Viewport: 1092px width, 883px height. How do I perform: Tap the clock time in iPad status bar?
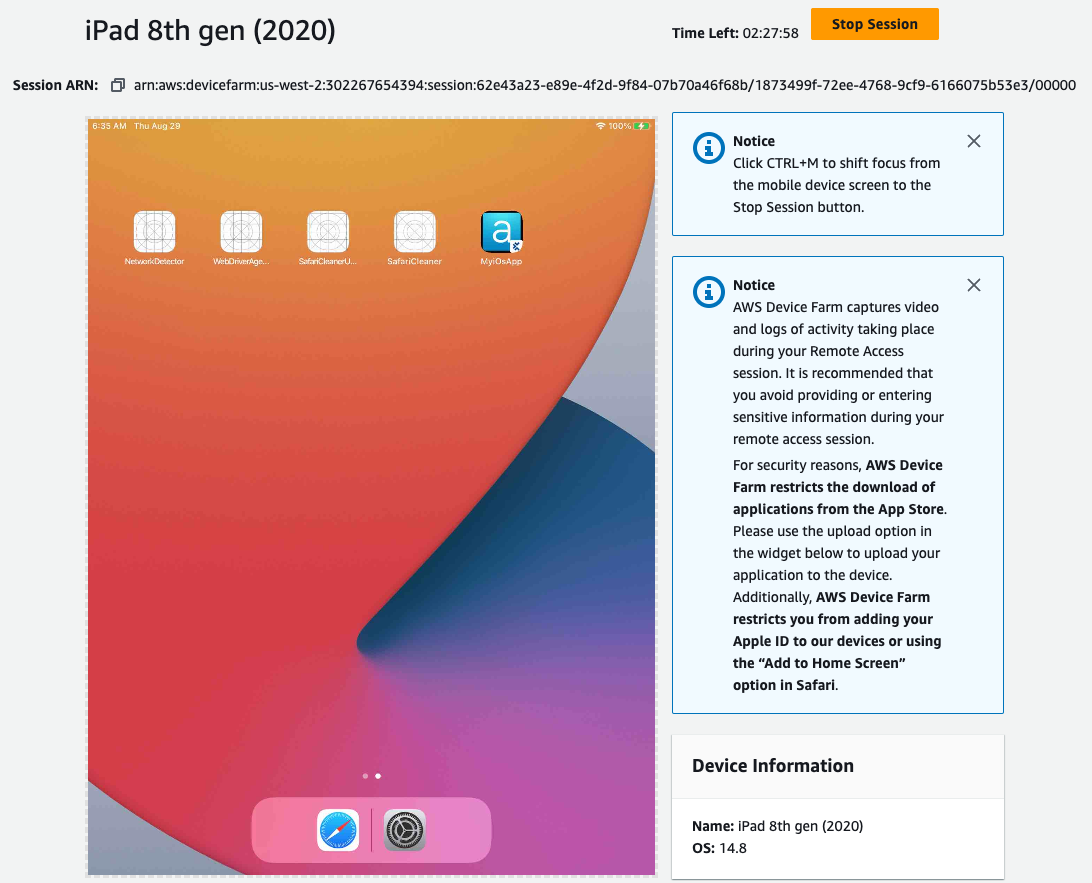click(x=109, y=126)
